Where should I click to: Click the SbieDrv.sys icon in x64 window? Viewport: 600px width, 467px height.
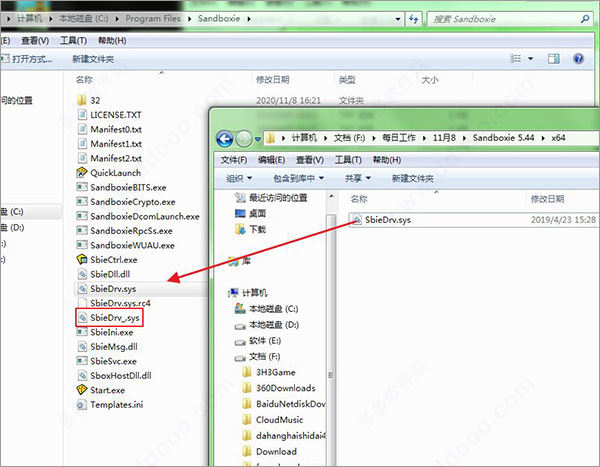(357, 220)
